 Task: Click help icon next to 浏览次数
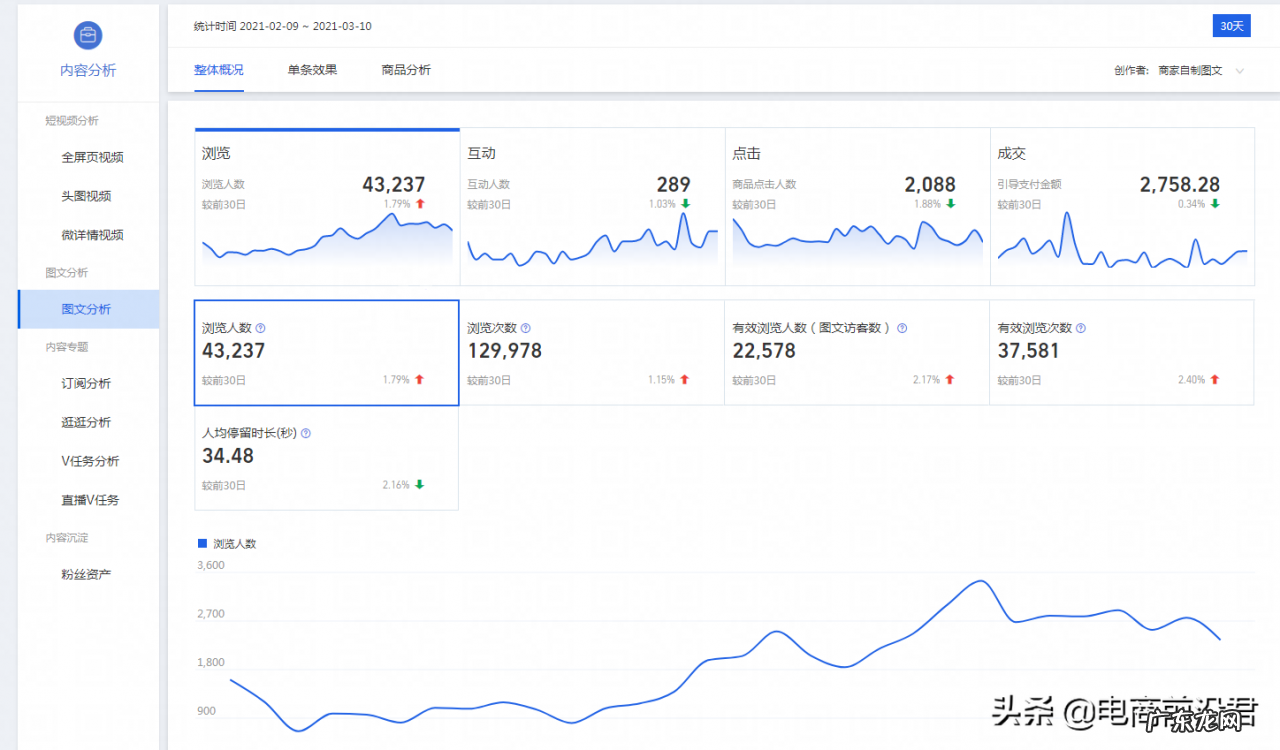[x=526, y=328]
